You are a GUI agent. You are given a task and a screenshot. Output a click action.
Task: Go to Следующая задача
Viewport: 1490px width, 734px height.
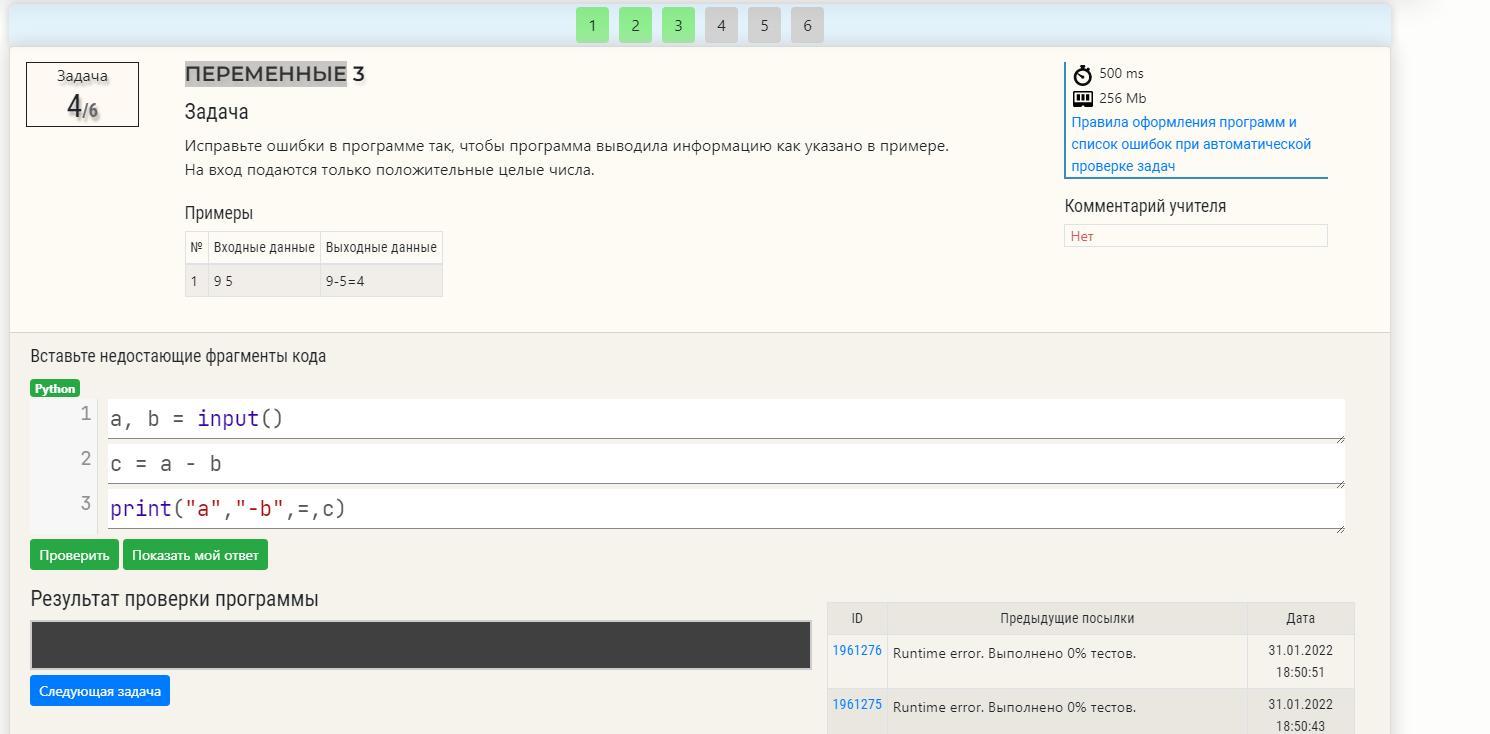tap(100, 691)
